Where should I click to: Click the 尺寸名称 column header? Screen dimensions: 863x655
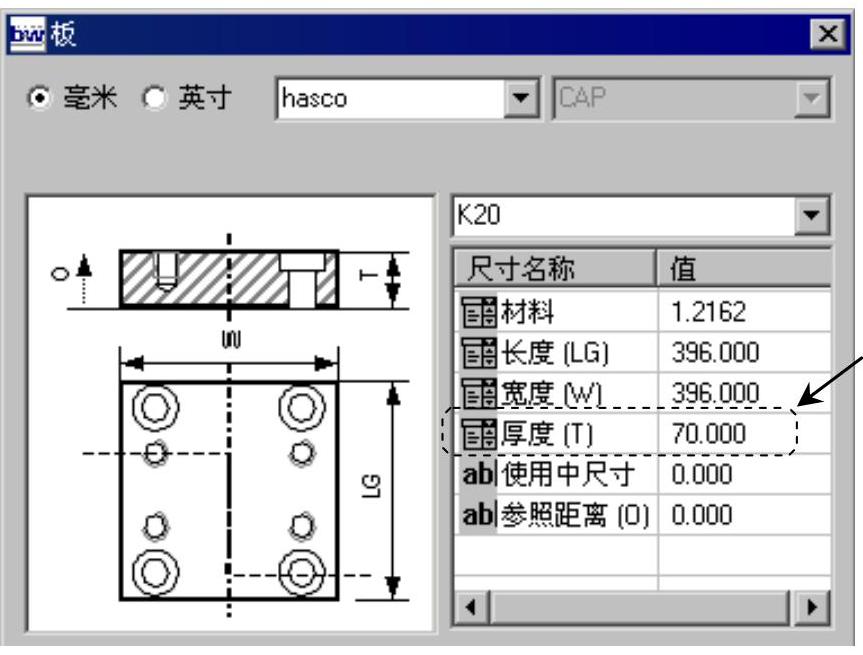coord(555,268)
